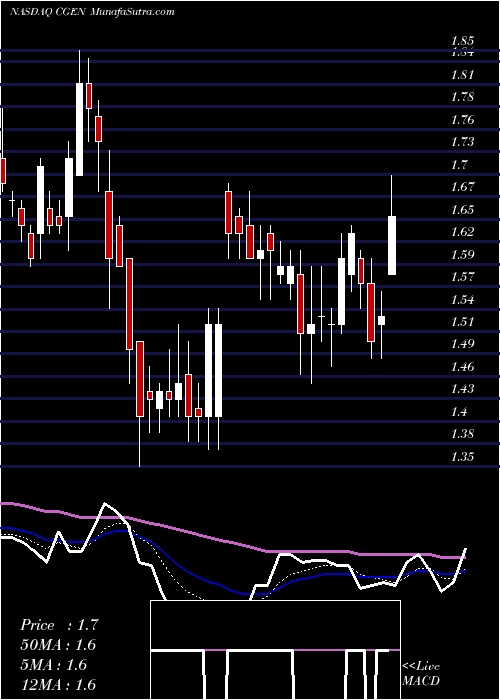Viewport: 500px width, 700px height.
Task: Click the 50MA : 1.6 readout
Action: point(58,646)
